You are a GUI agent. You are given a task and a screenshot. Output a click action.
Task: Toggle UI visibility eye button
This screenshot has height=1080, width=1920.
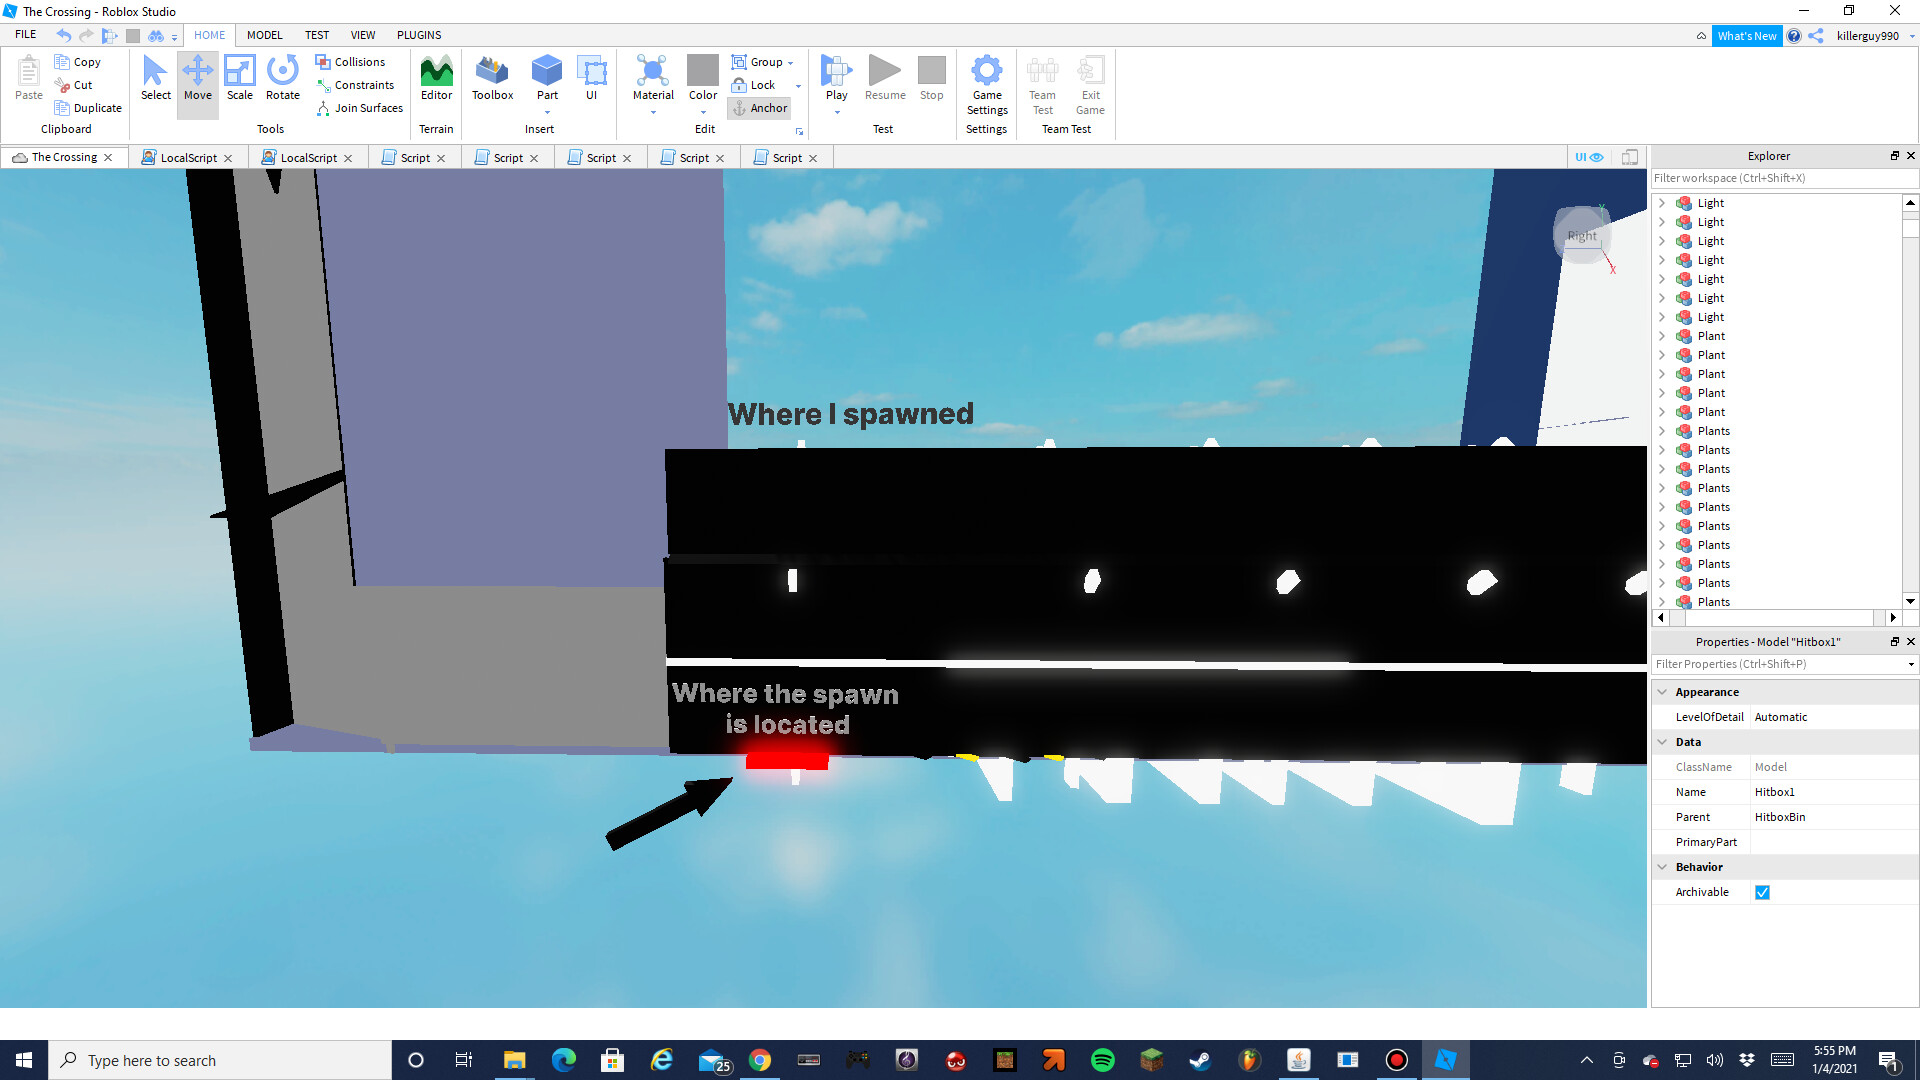pyautogui.click(x=1589, y=157)
